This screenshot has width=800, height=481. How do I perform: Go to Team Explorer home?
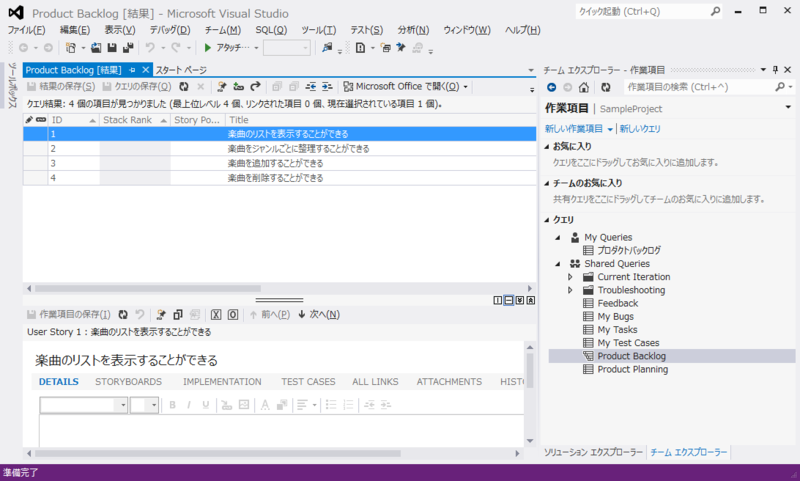[x=584, y=87]
